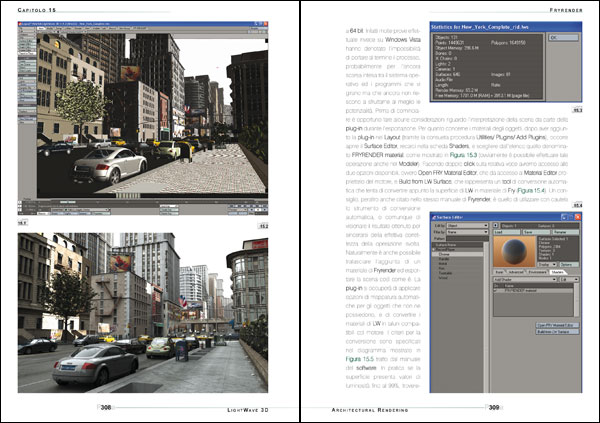Select the Shaders tab
The height and width of the screenshot is (423, 600).
[x=558, y=272]
